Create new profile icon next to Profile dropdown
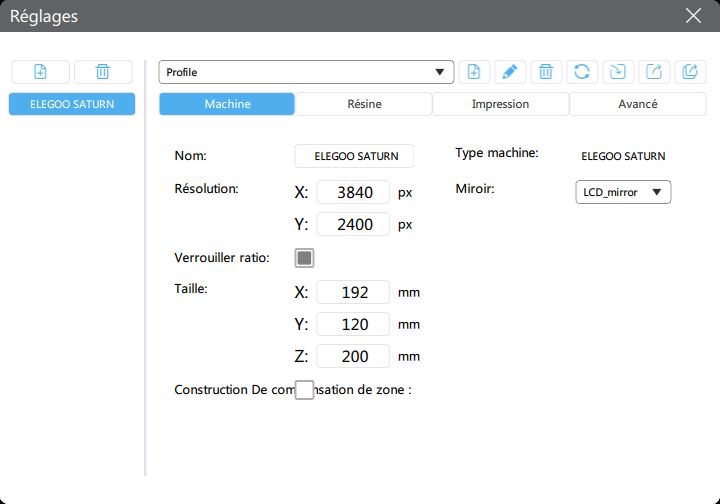Image resolution: width=720 pixels, height=504 pixels. pyautogui.click(x=474, y=72)
